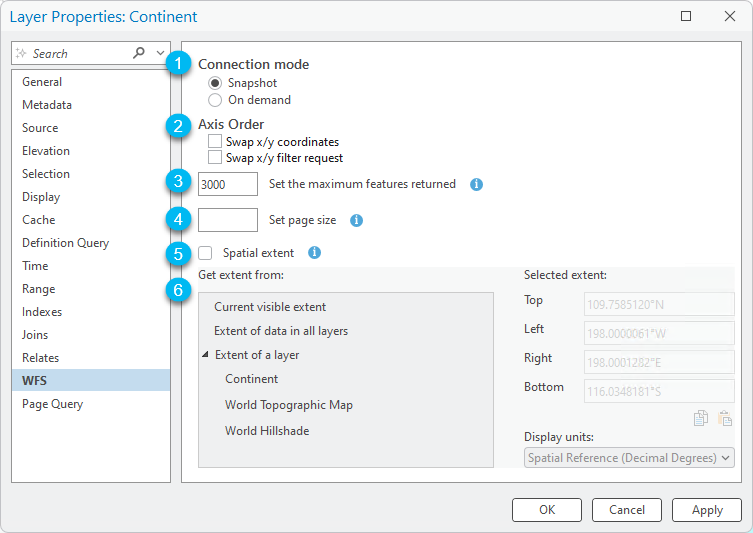Screen dimensions: 753x533
Task: Open the Metadata properties page
Action: 47,105
